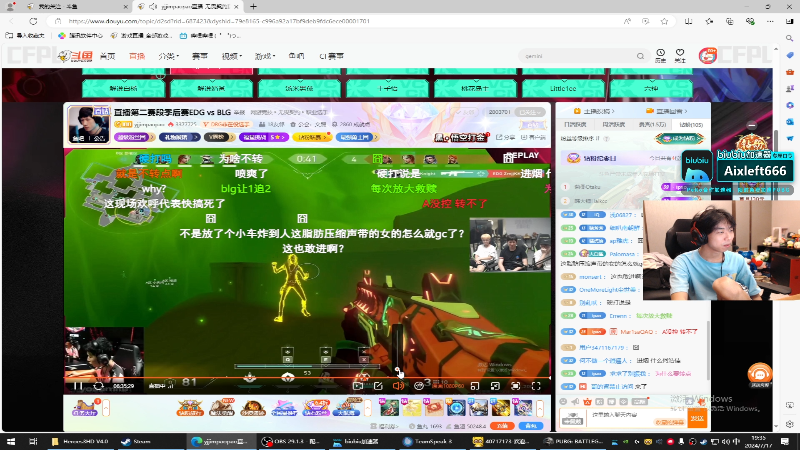
Task: Expand the gift list chevron at right
Action: pyautogui.click(x=540, y=408)
